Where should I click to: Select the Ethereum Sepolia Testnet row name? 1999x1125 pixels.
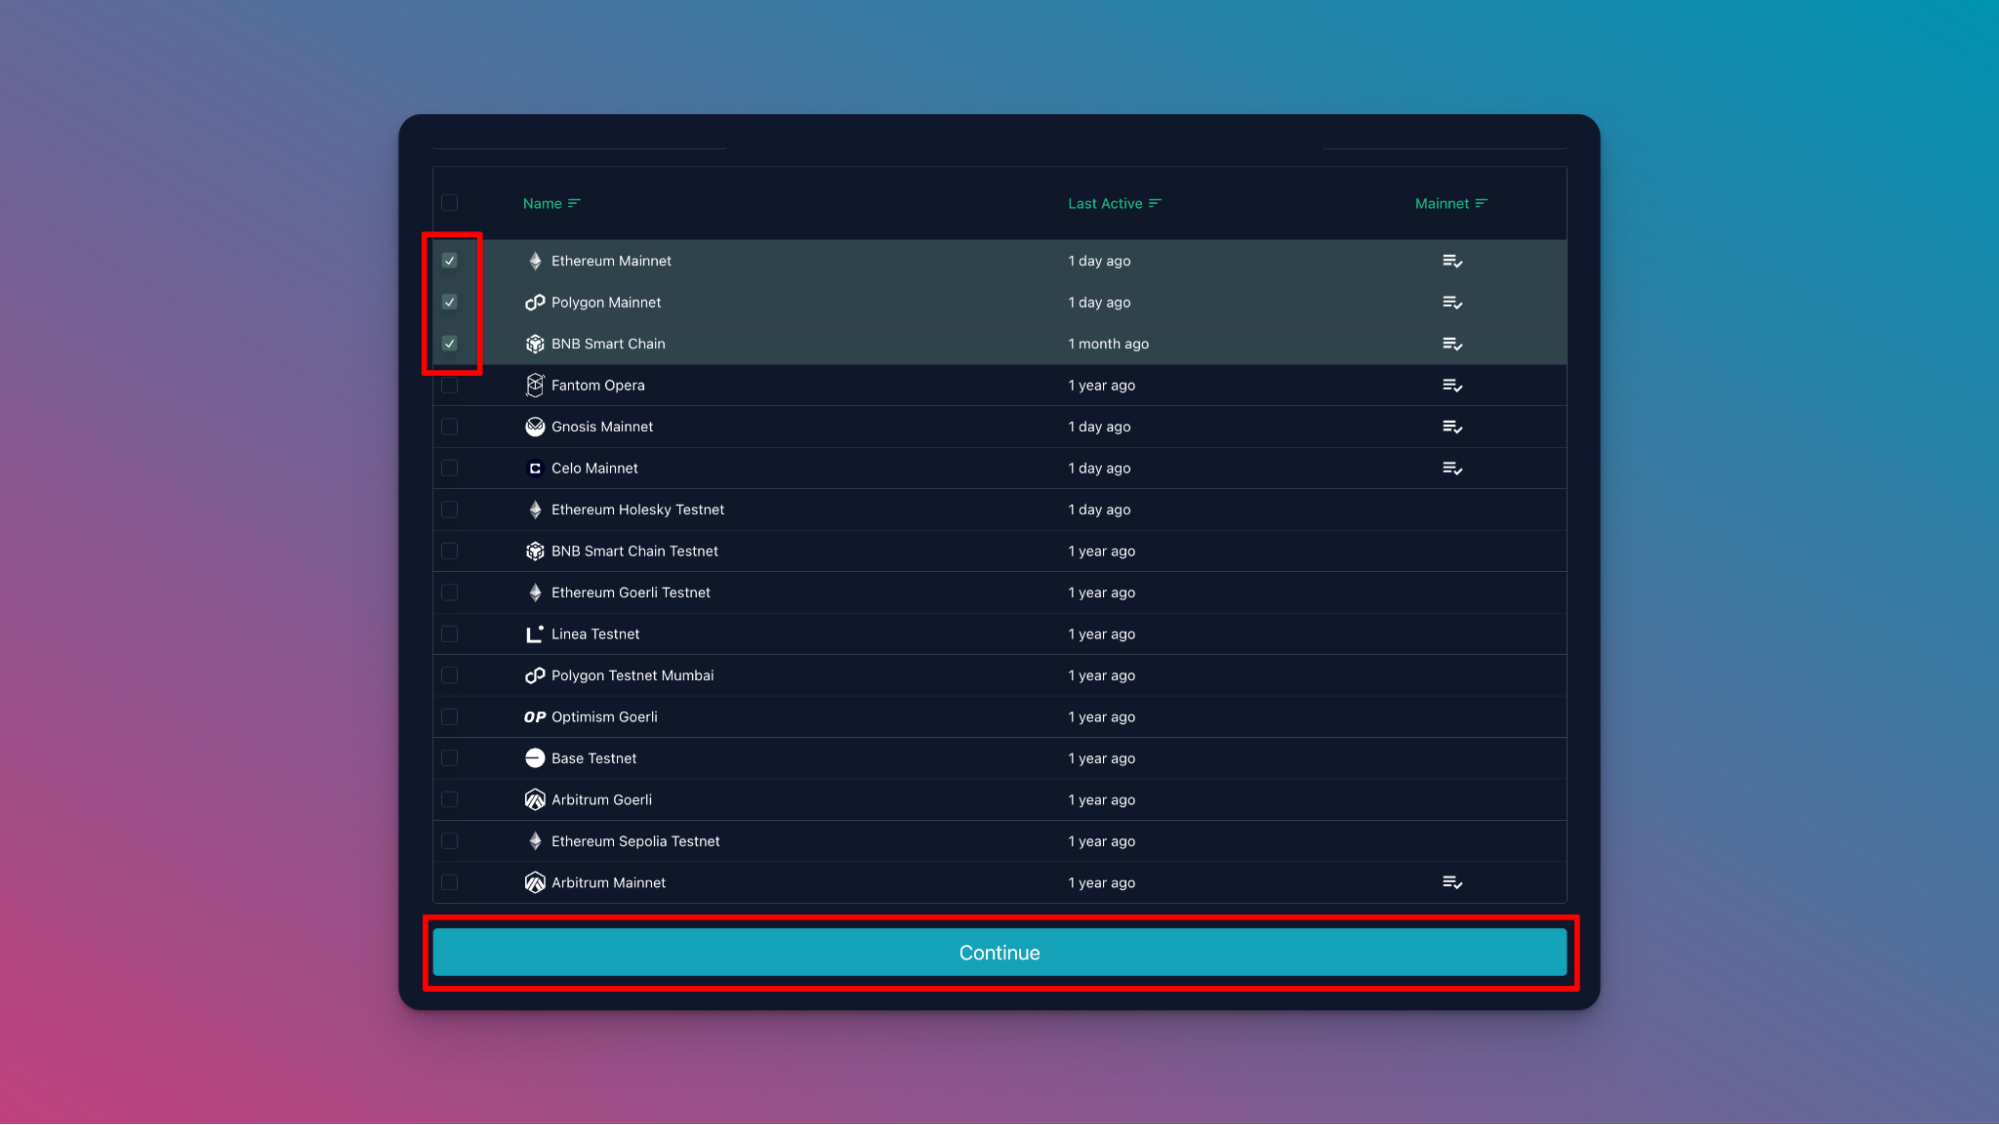tap(635, 841)
